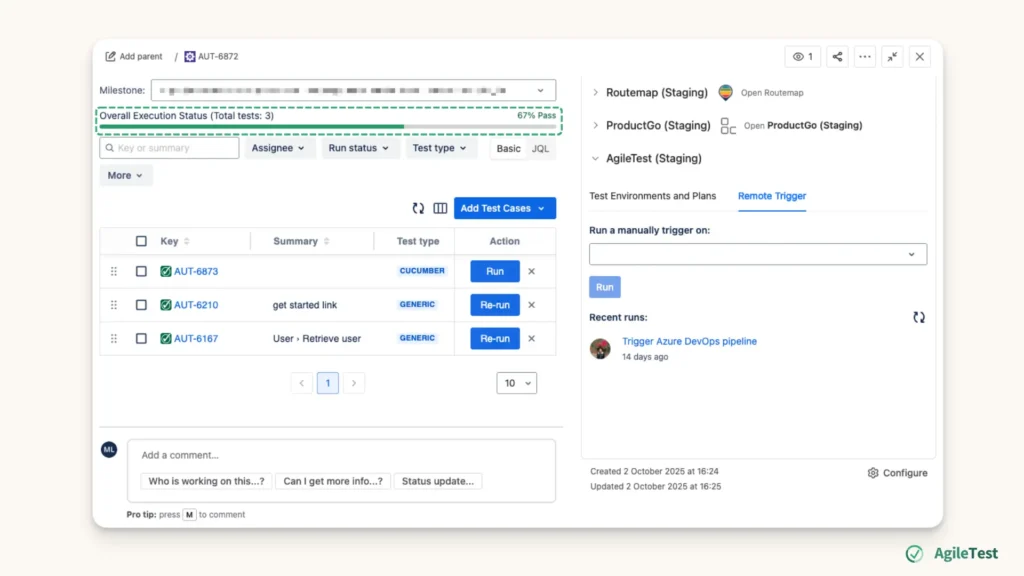
Task: Go to the next page
Action: (x=354, y=383)
